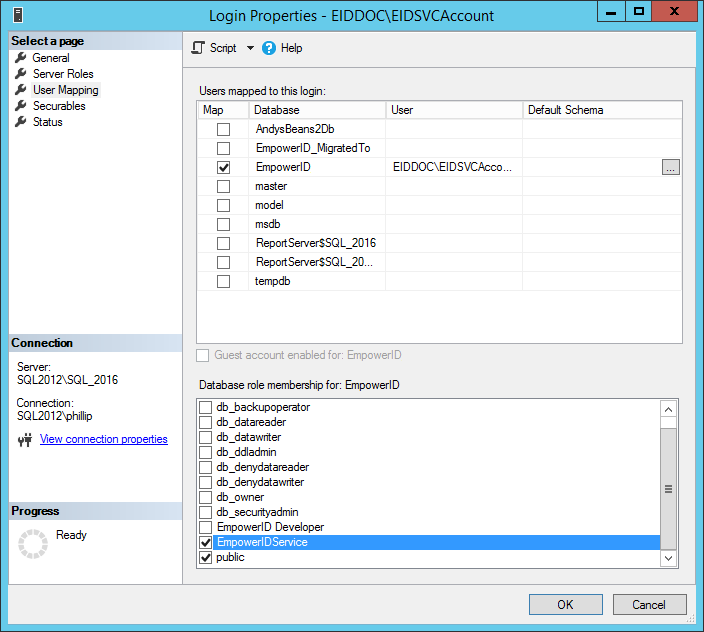Uncheck the EmpowerIDService role checkbox
Image resolution: width=704 pixels, height=632 pixels.
[x=205, y=542]
